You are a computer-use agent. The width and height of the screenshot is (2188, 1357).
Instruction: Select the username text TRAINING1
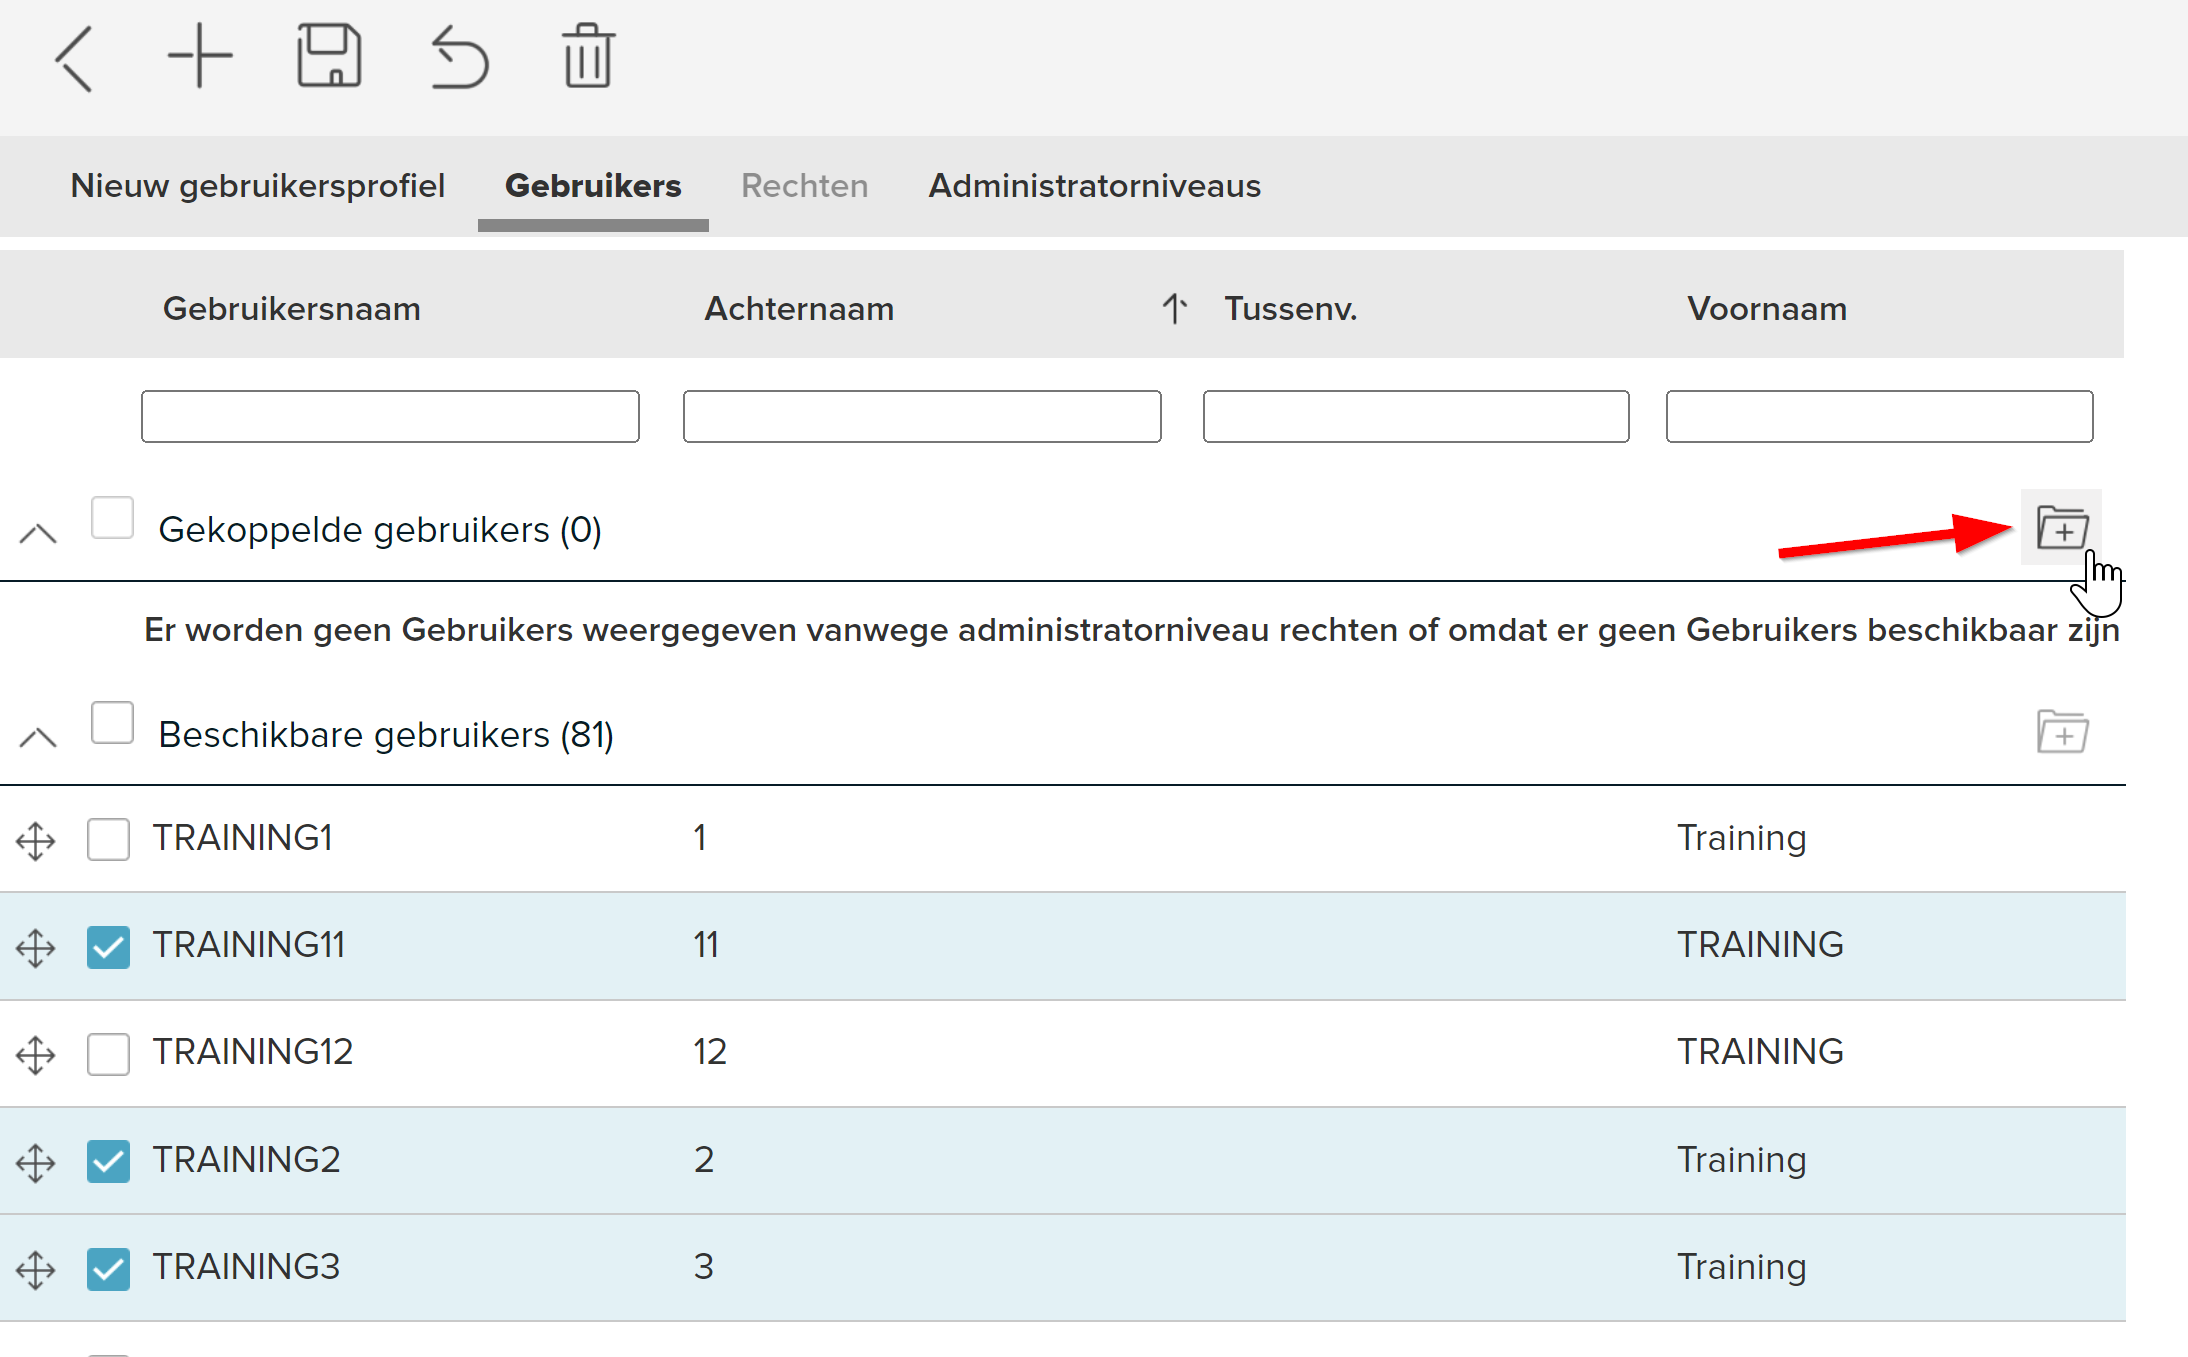pyautogui.click(x=243, y=838)
